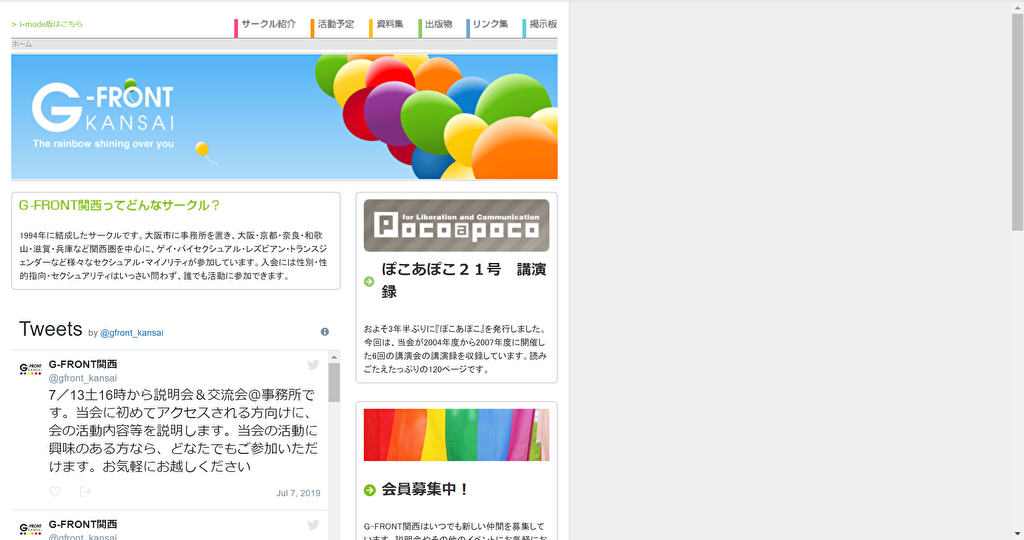Click the rainbow flag image

456,435
